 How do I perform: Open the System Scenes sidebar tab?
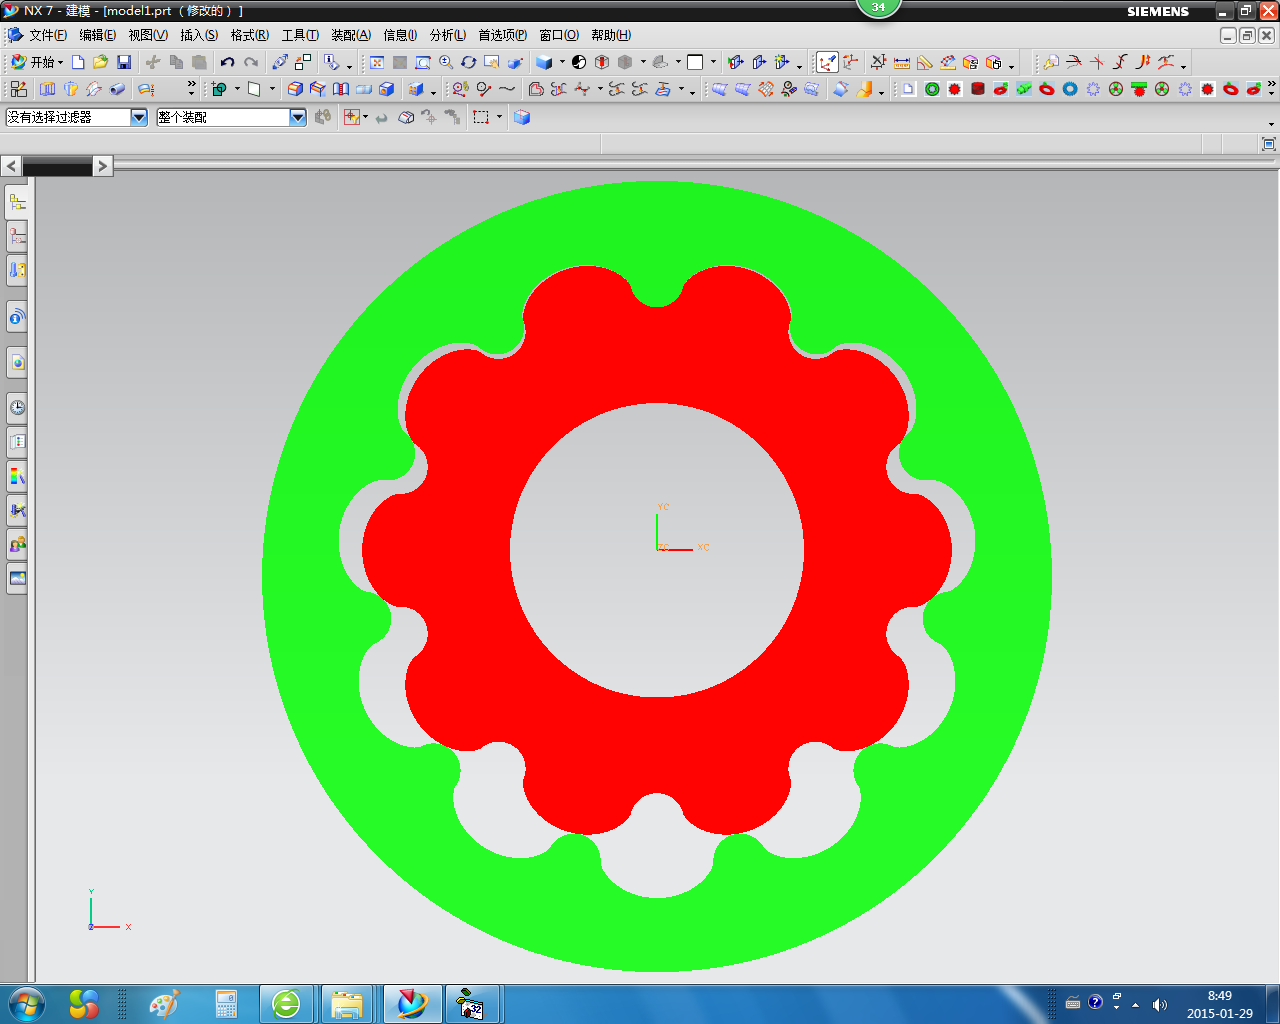click(17, 578)
